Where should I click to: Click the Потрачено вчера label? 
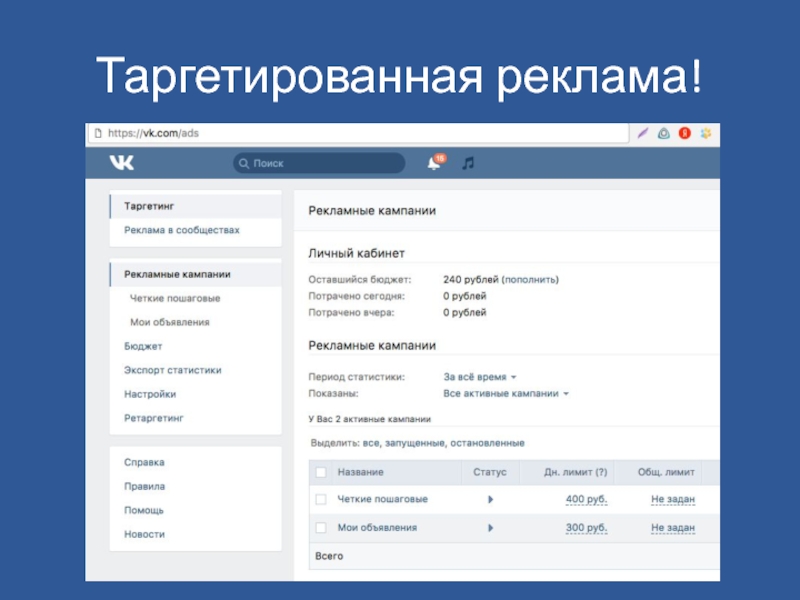(351, 312)
